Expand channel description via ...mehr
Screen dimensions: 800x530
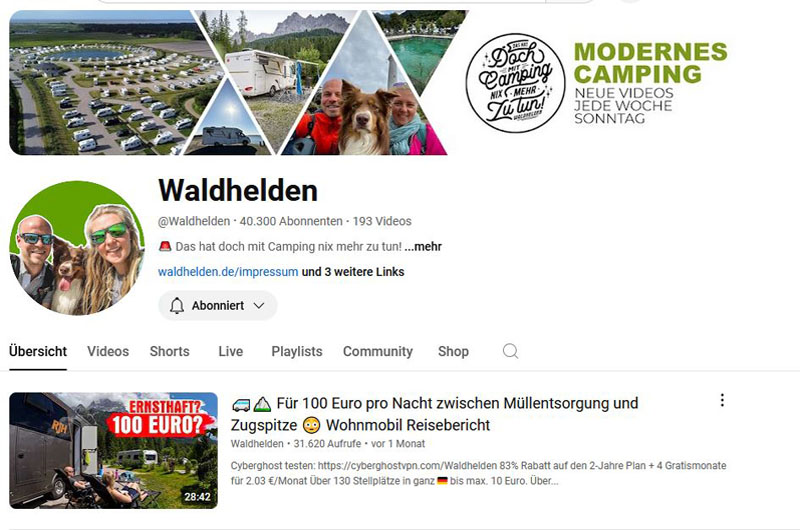coord(423,246)
